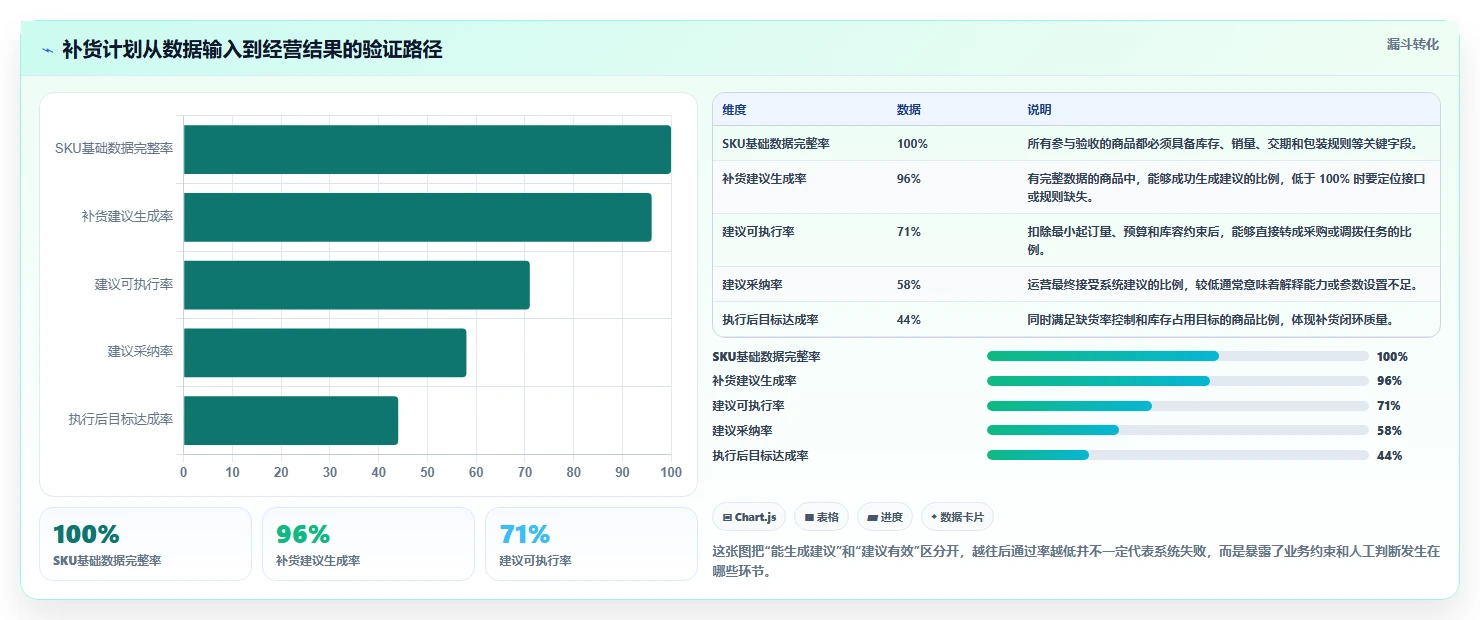Click the 建议可执行率 cell in the table
Screen dimensions: 1480x620
point(758,232)
